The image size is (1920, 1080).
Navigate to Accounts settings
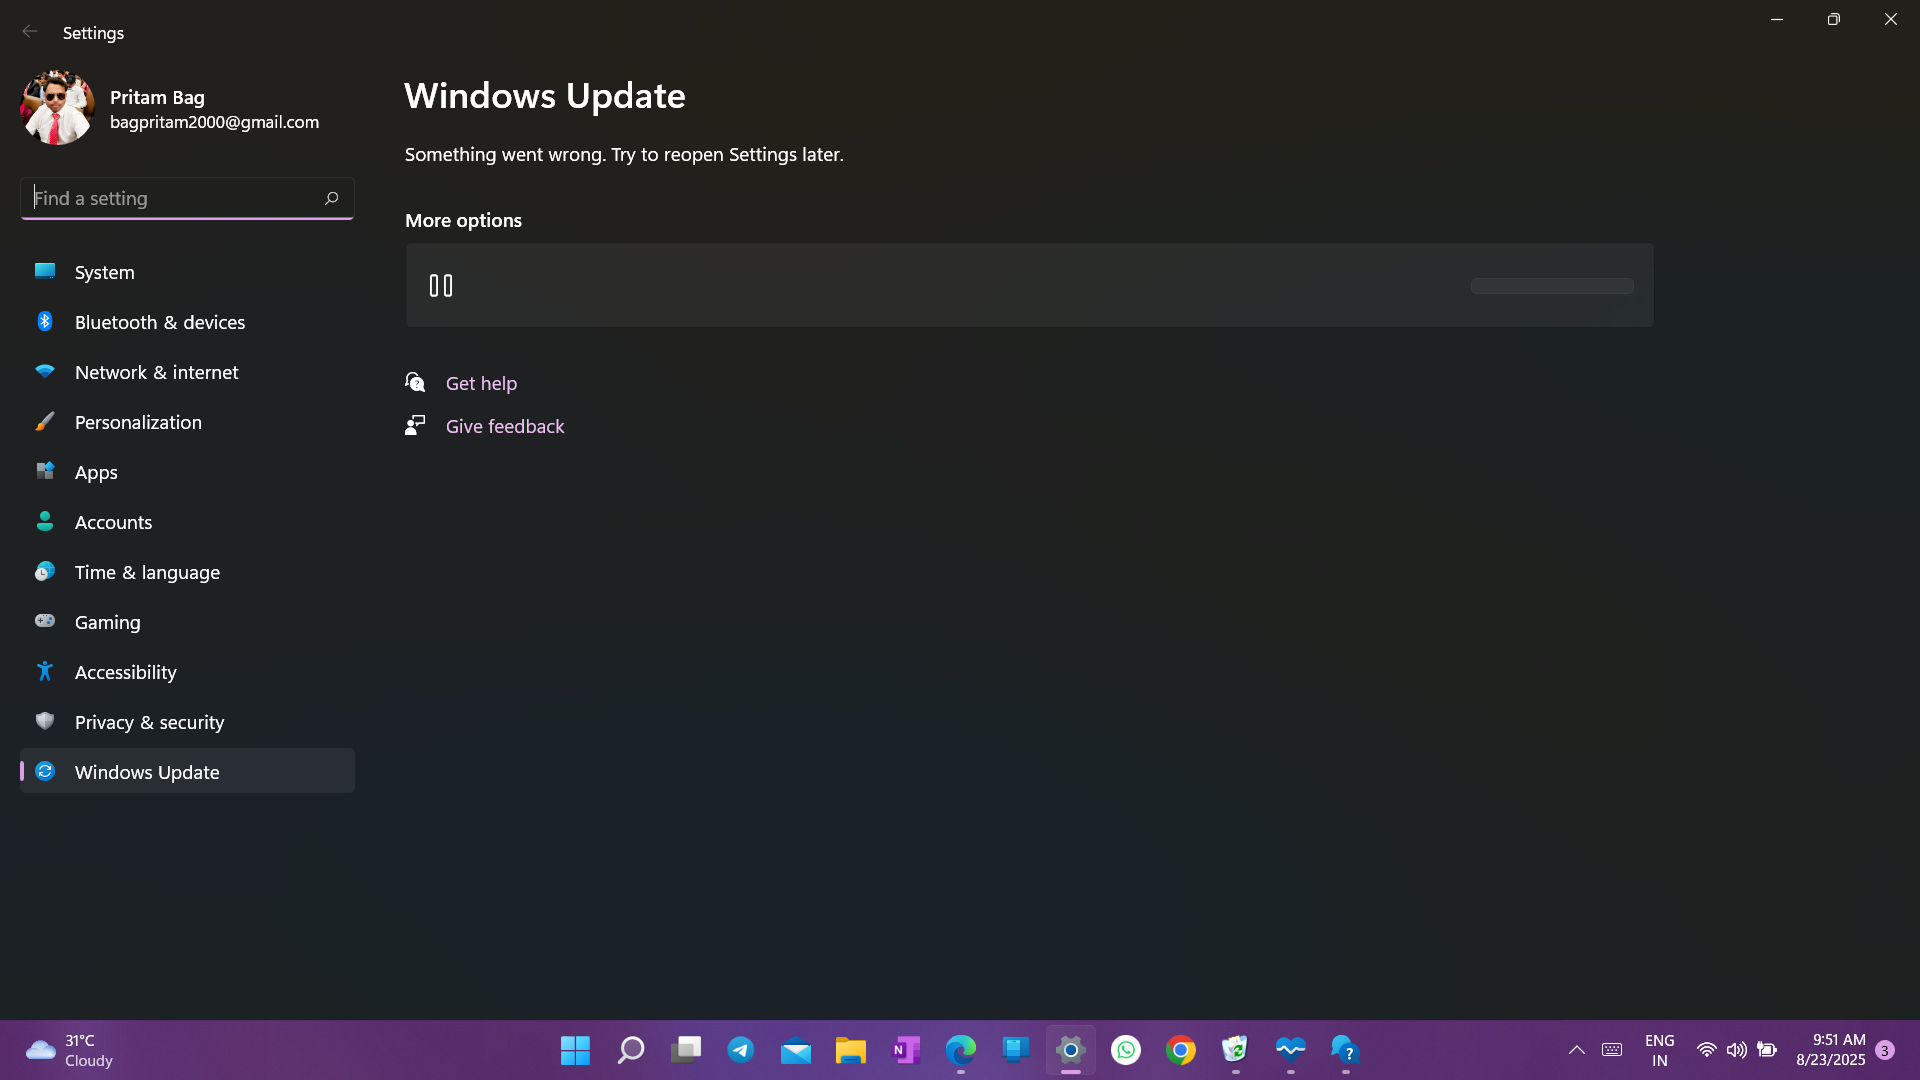click(x=187, y=522)
